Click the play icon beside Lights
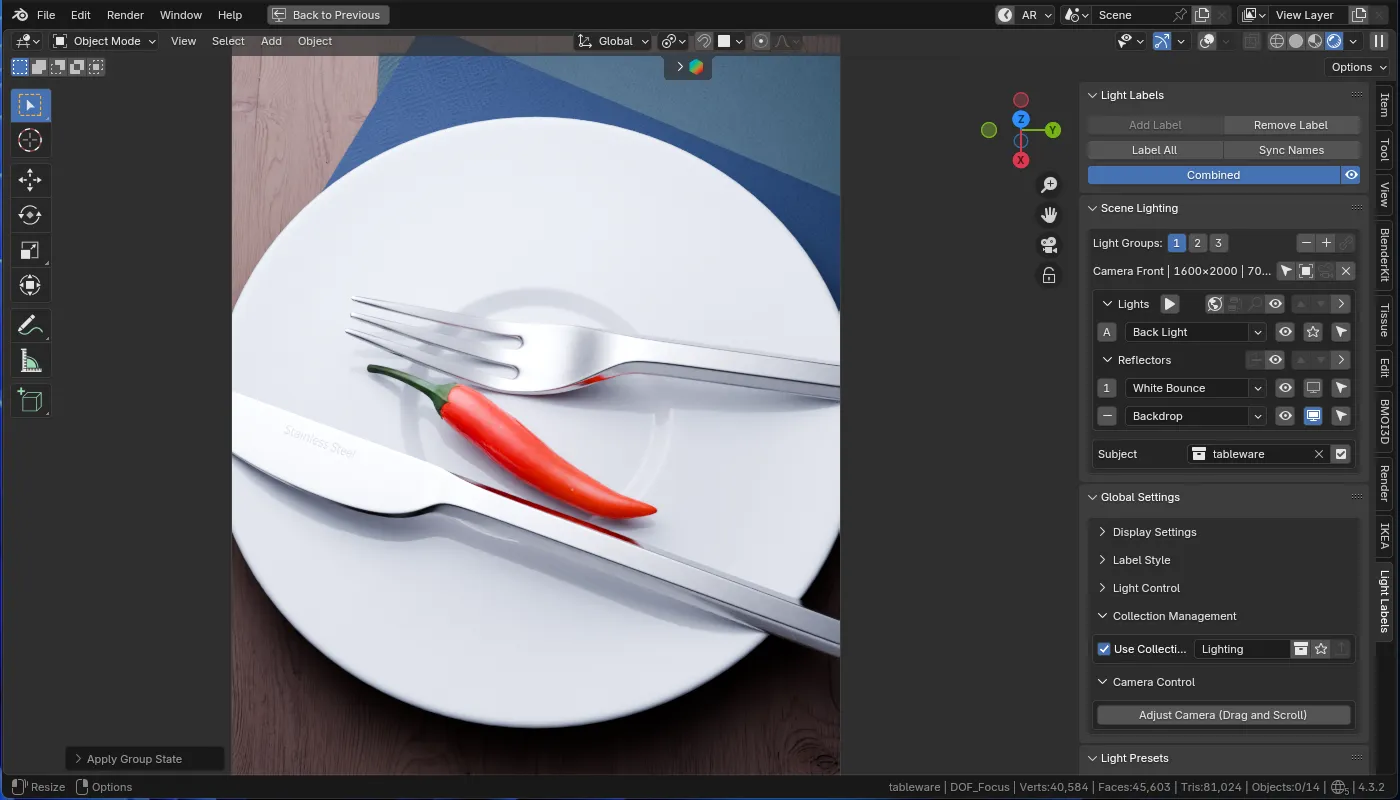Image resolution: width=1400 pixels, height=800 pixels. [x=1169, y=304]
